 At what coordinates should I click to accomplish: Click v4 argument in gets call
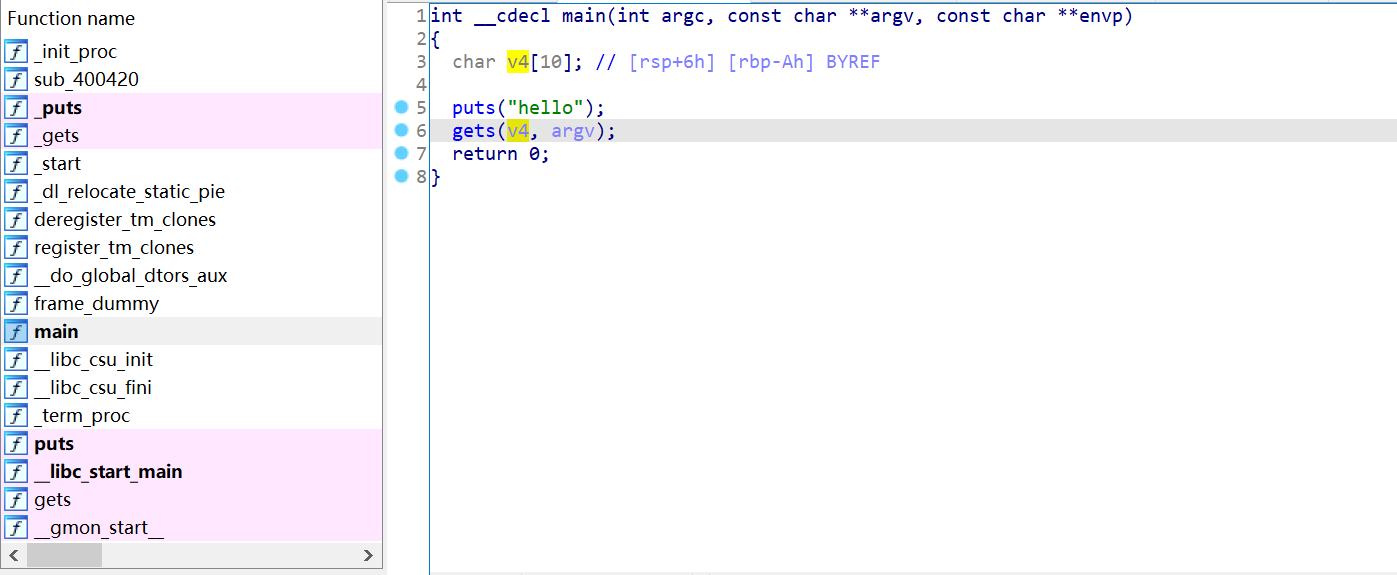coord(518,131)
